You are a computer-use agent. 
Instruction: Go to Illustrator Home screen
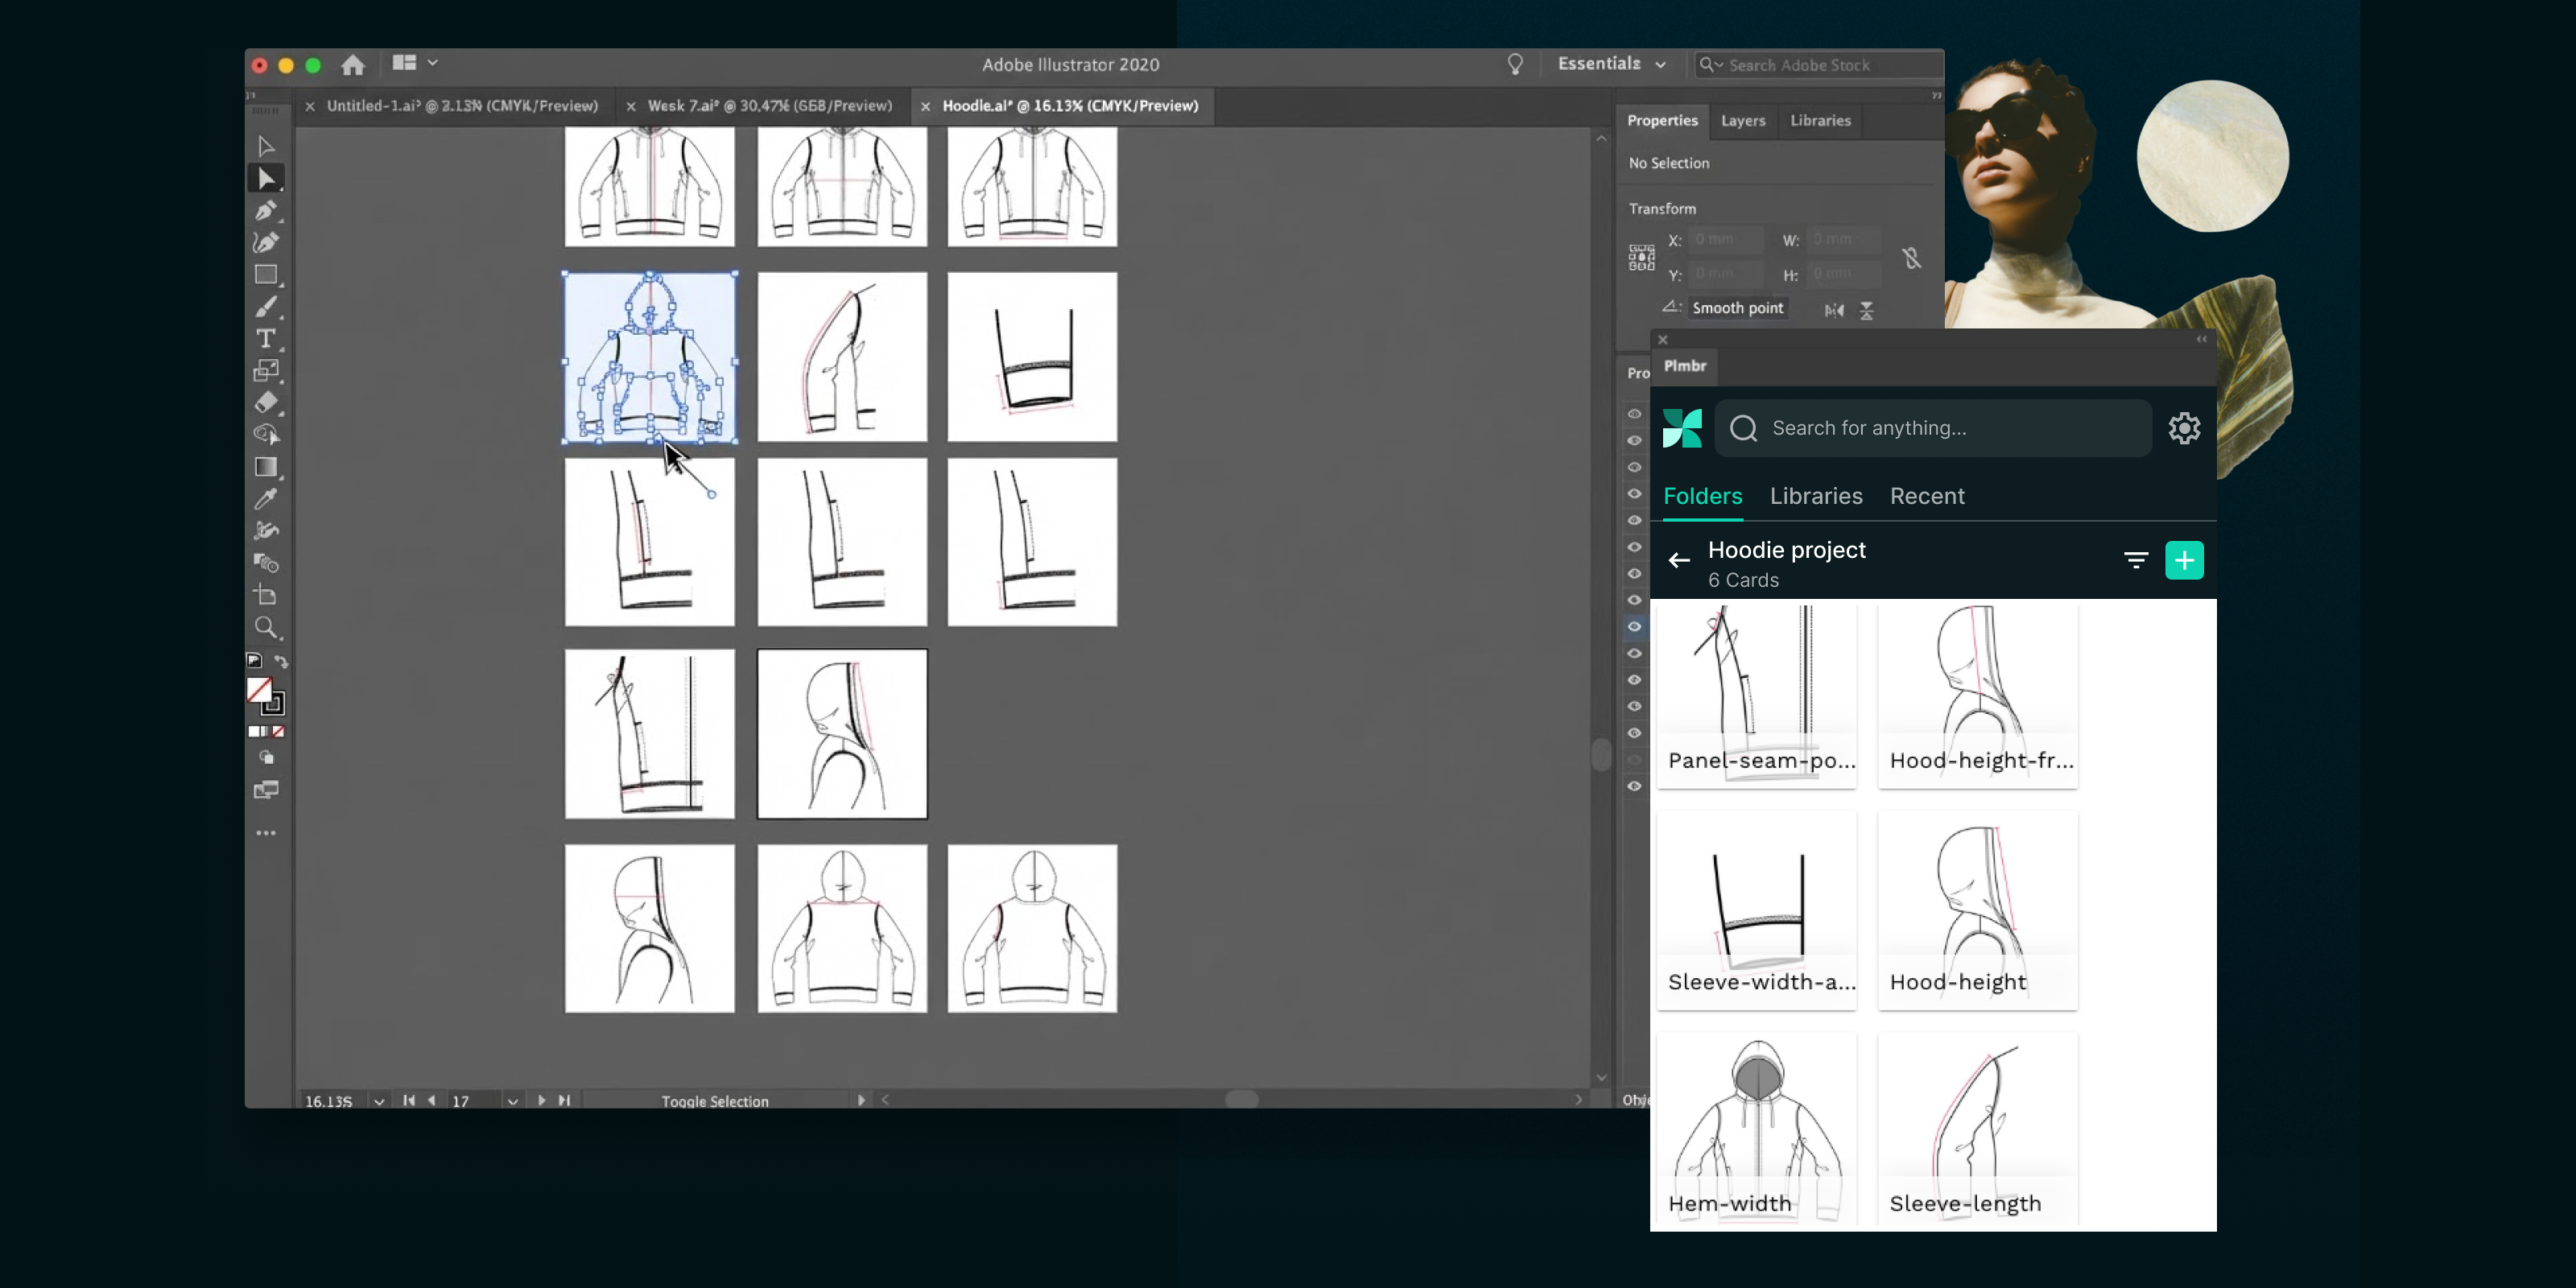click(352, 65)
